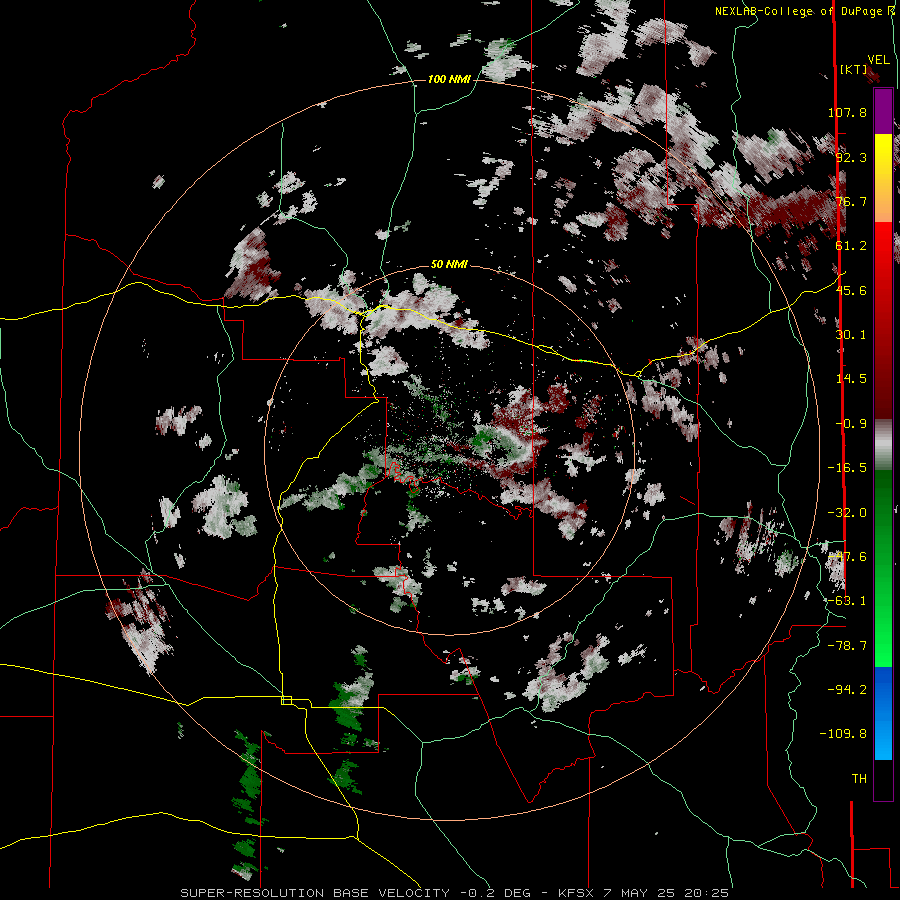900x900 pixels.
Task: Click the black TH segment of color bar
Action: click(883, 779)
